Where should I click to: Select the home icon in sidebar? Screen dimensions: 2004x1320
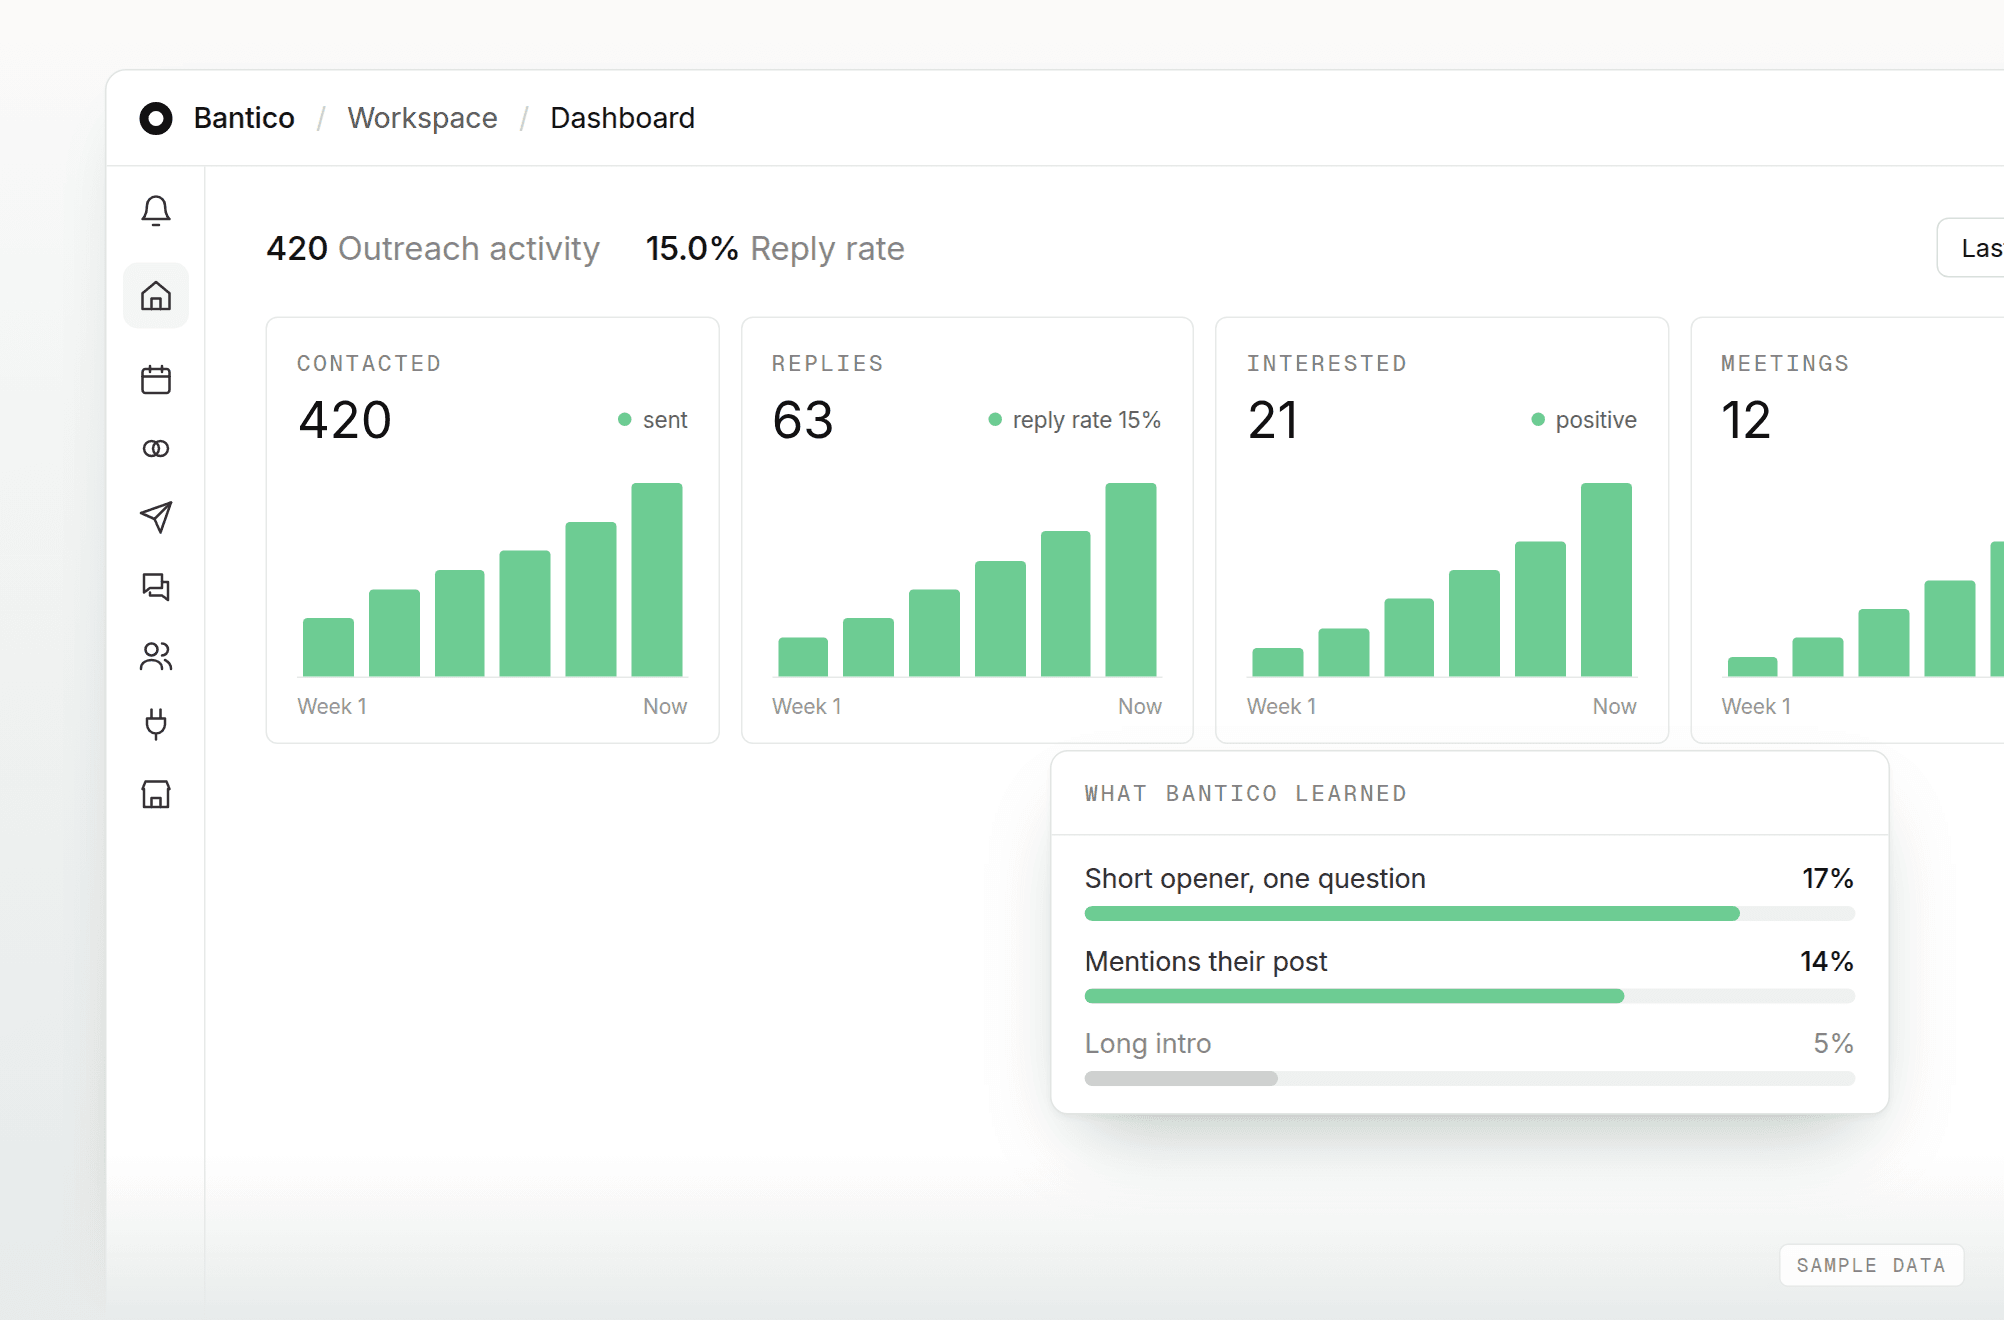click(156, 296)
